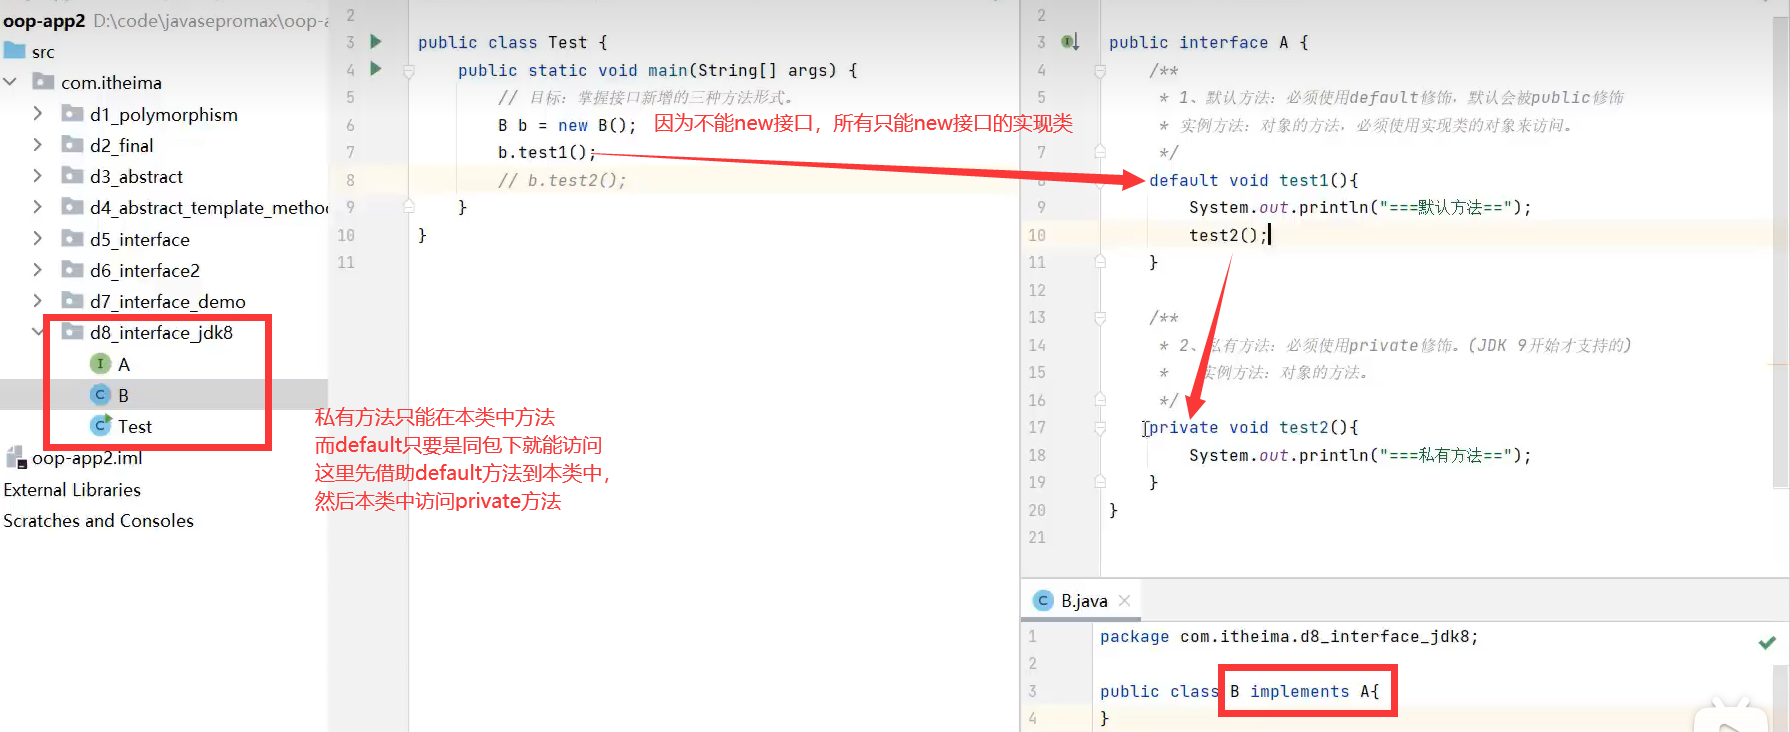Screen dimensions: 1790x732
Task: Click the d5_interface package folder icon
Action: (72, 239)
